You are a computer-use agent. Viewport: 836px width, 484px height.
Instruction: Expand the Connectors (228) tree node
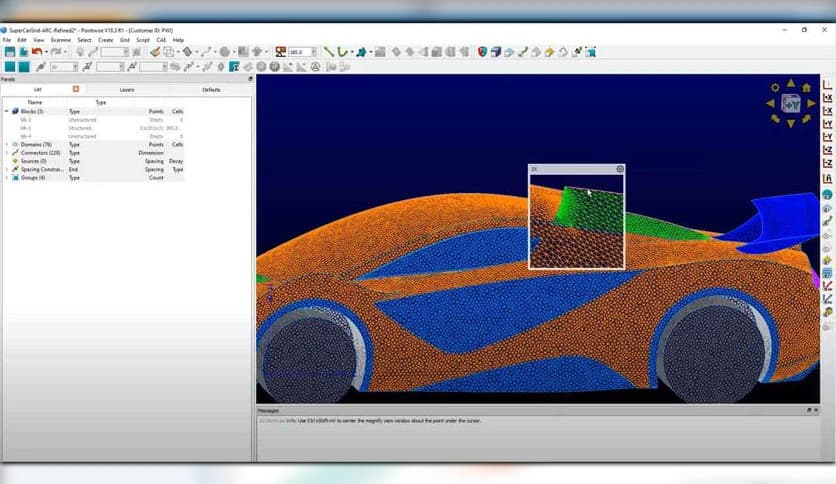tap(6, 153)
